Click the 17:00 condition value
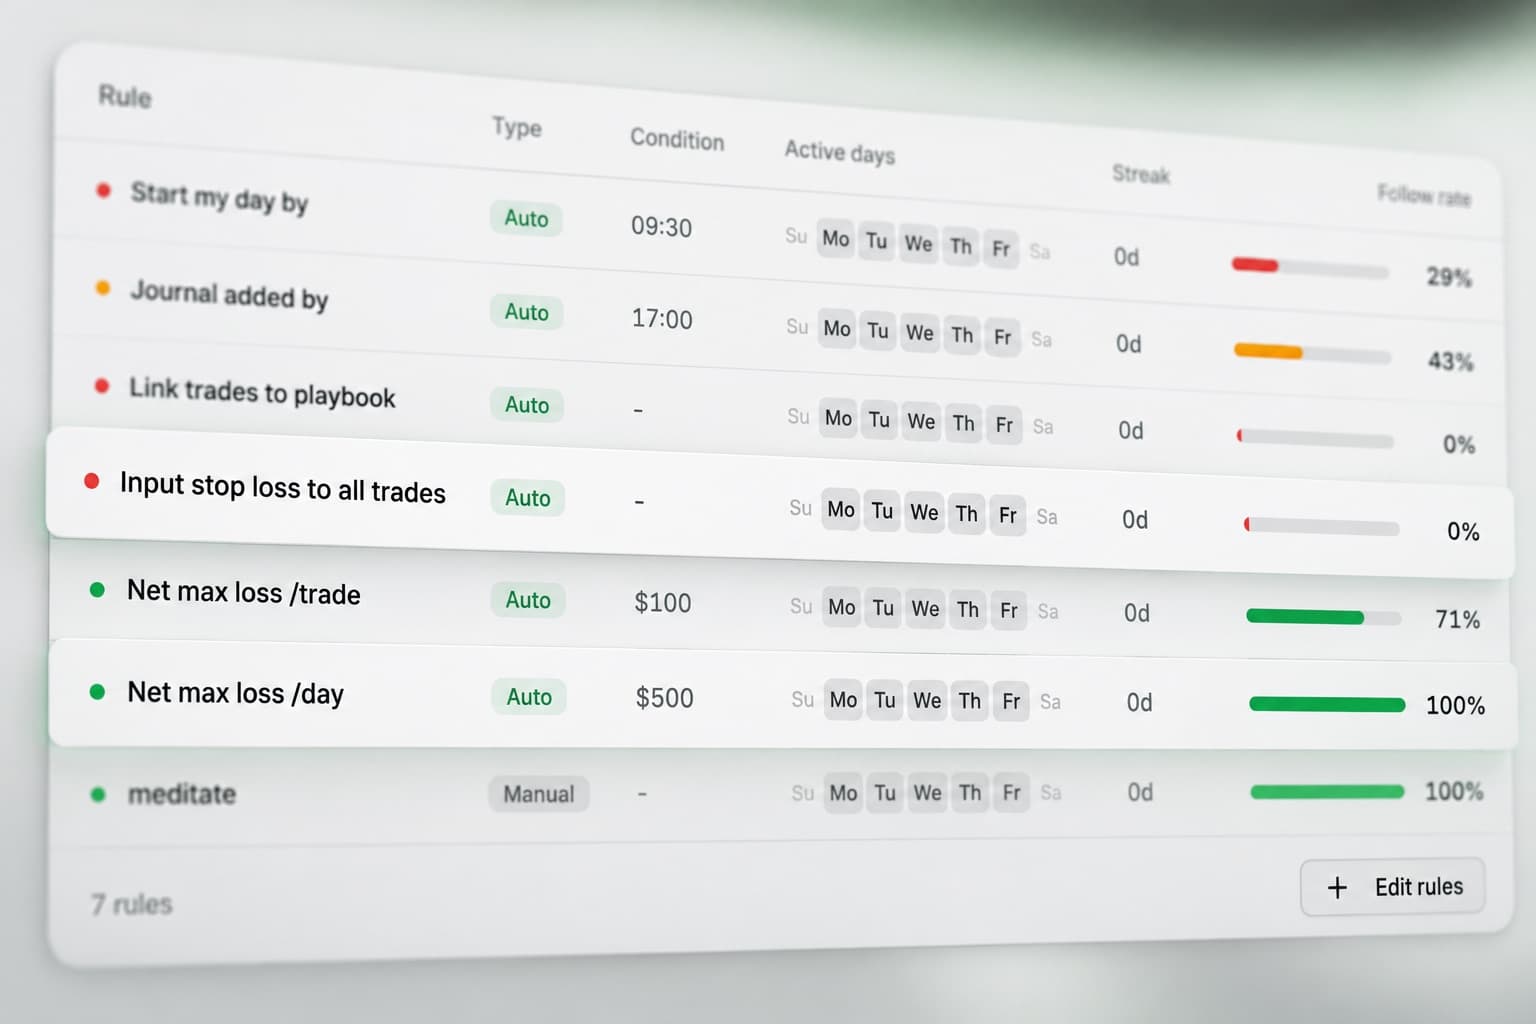Screen dimensions: 1536x1024 coord(662,319)
